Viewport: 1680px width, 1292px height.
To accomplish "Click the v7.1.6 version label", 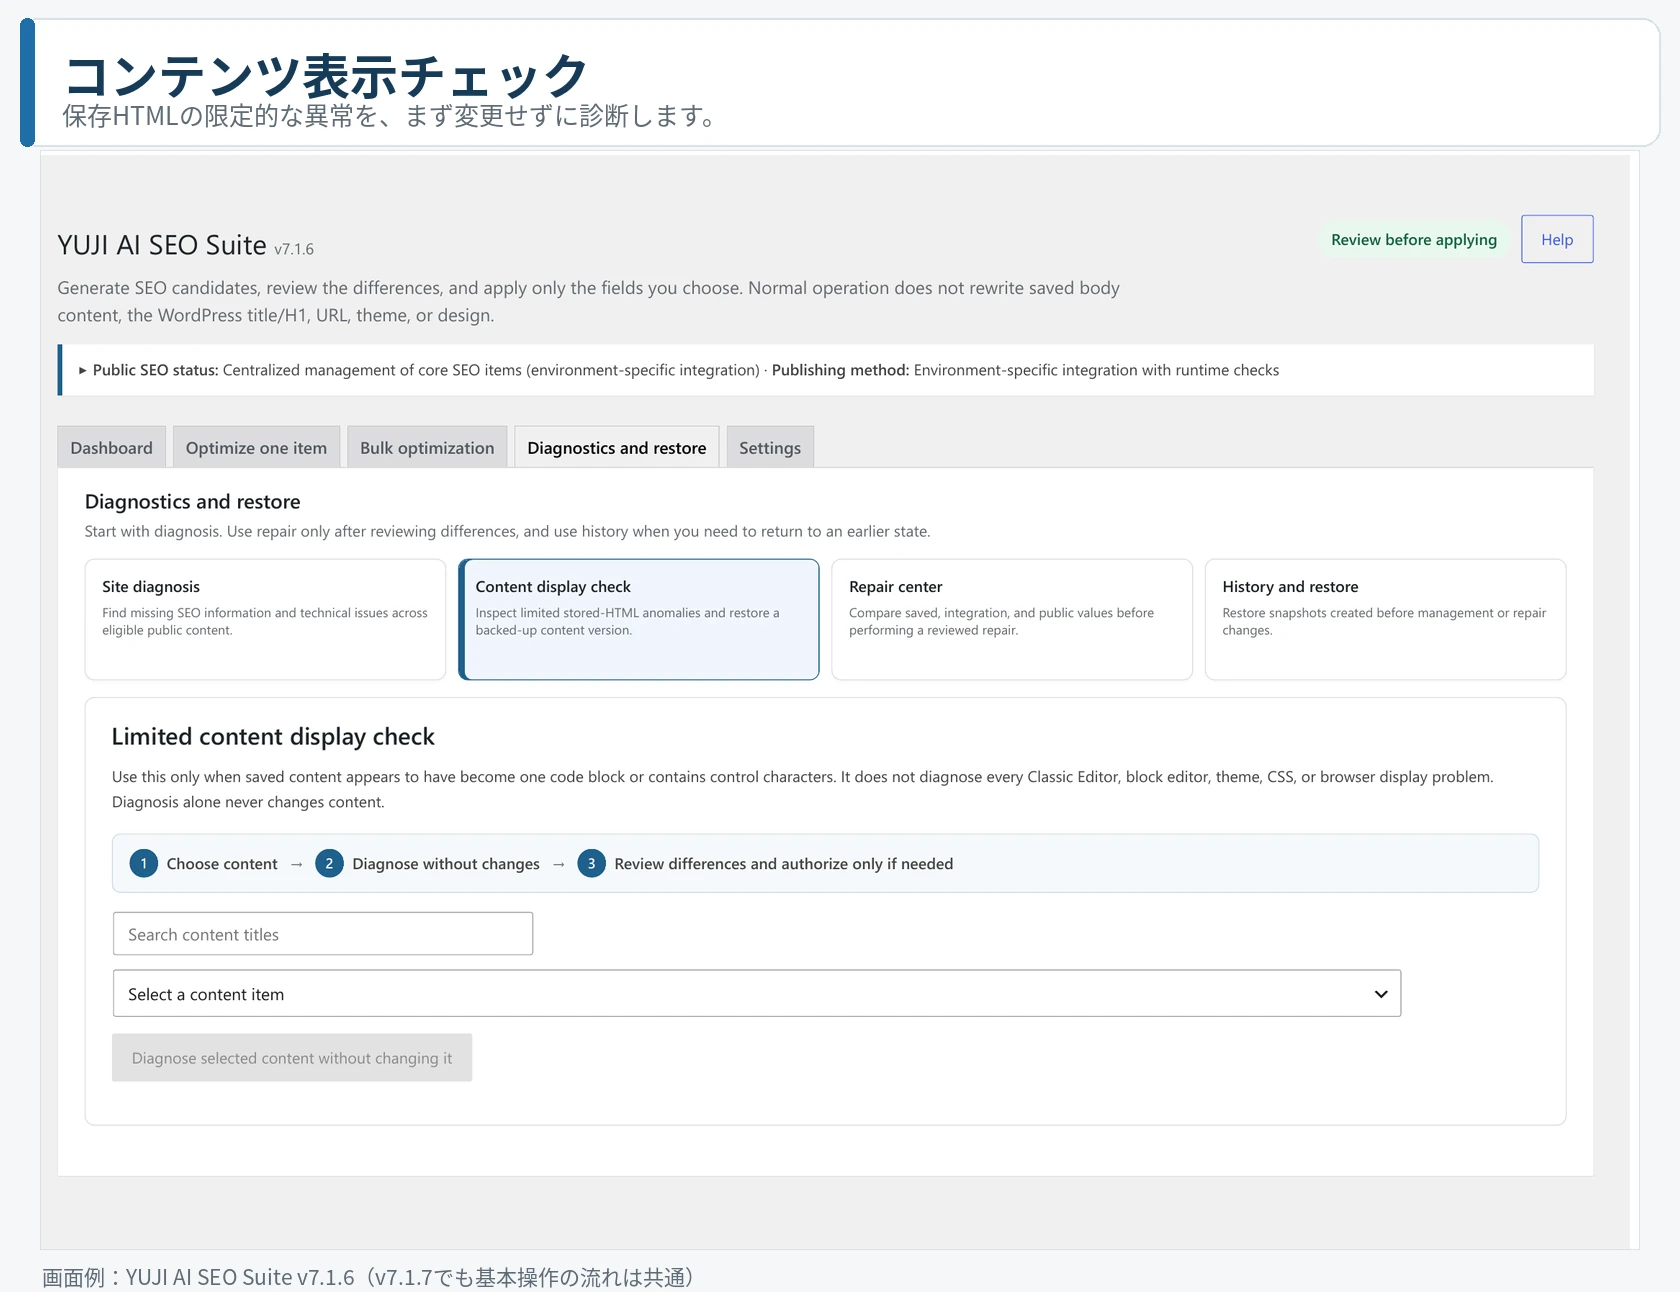I will 294,249.
